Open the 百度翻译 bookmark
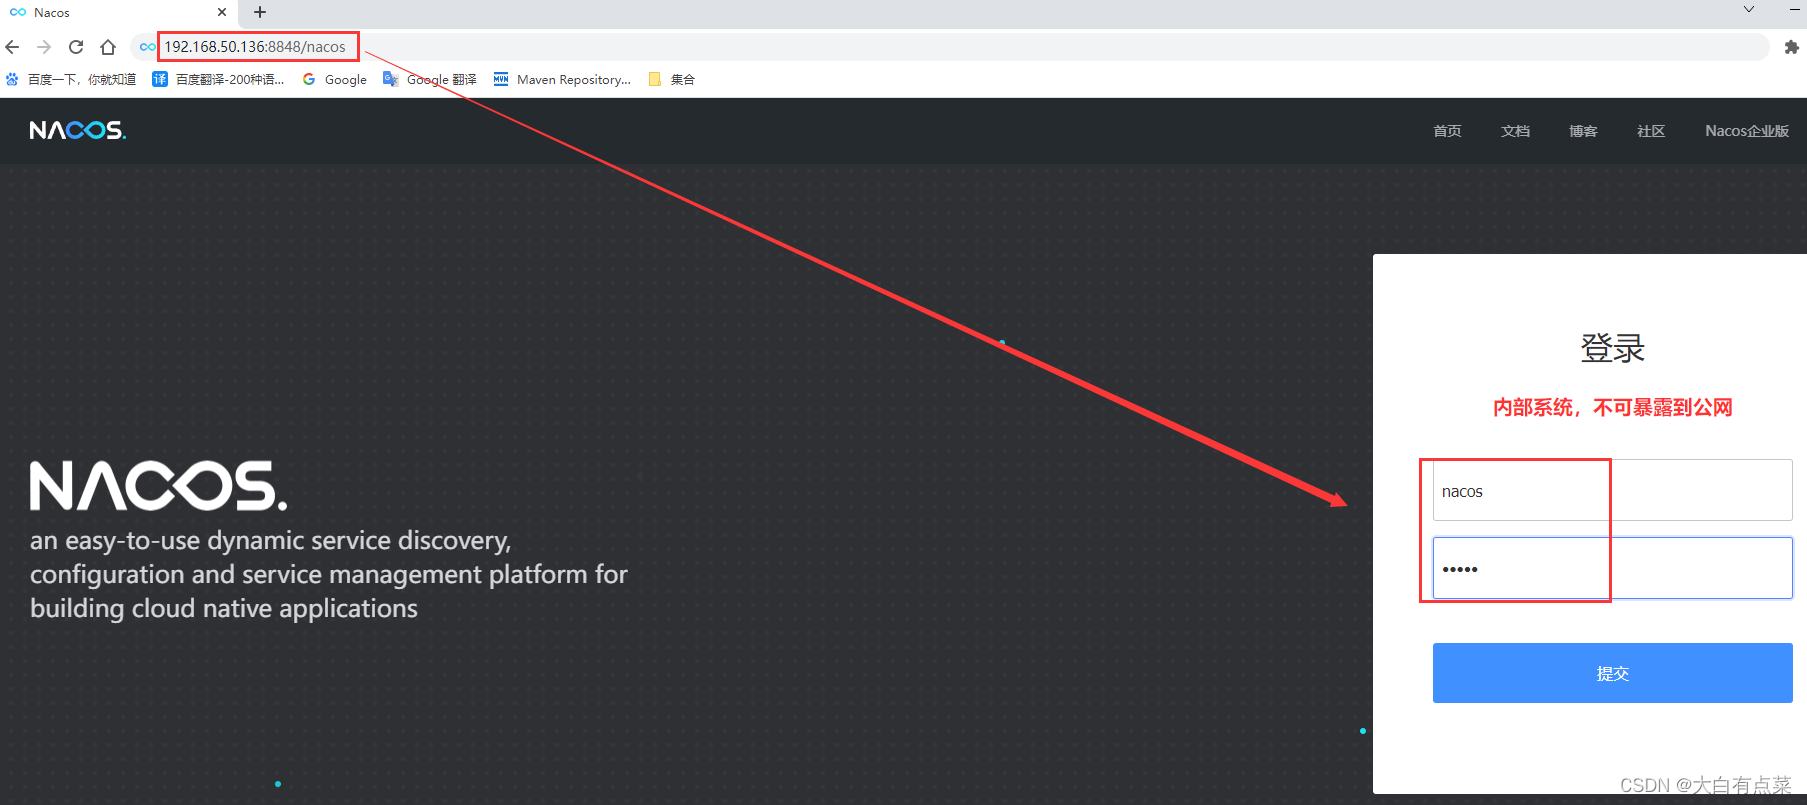This screenshot has width=1807, height=805. [218, 79]
